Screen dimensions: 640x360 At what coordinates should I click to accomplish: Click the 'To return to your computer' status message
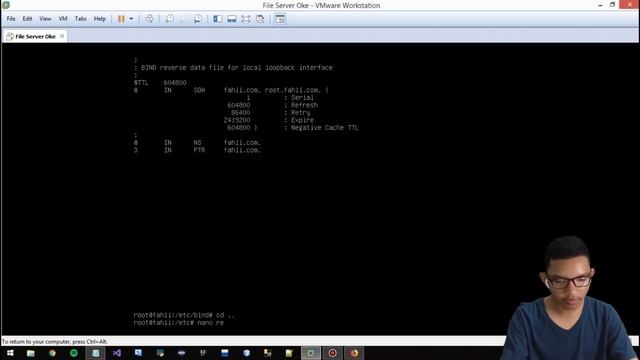coord(55,342)
